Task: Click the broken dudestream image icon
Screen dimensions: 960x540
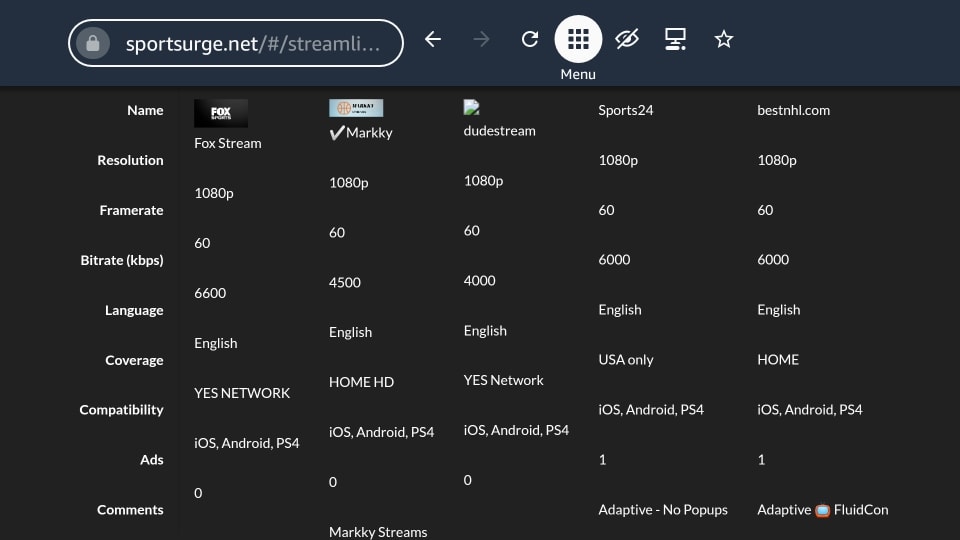Action: tap(471, 107)
